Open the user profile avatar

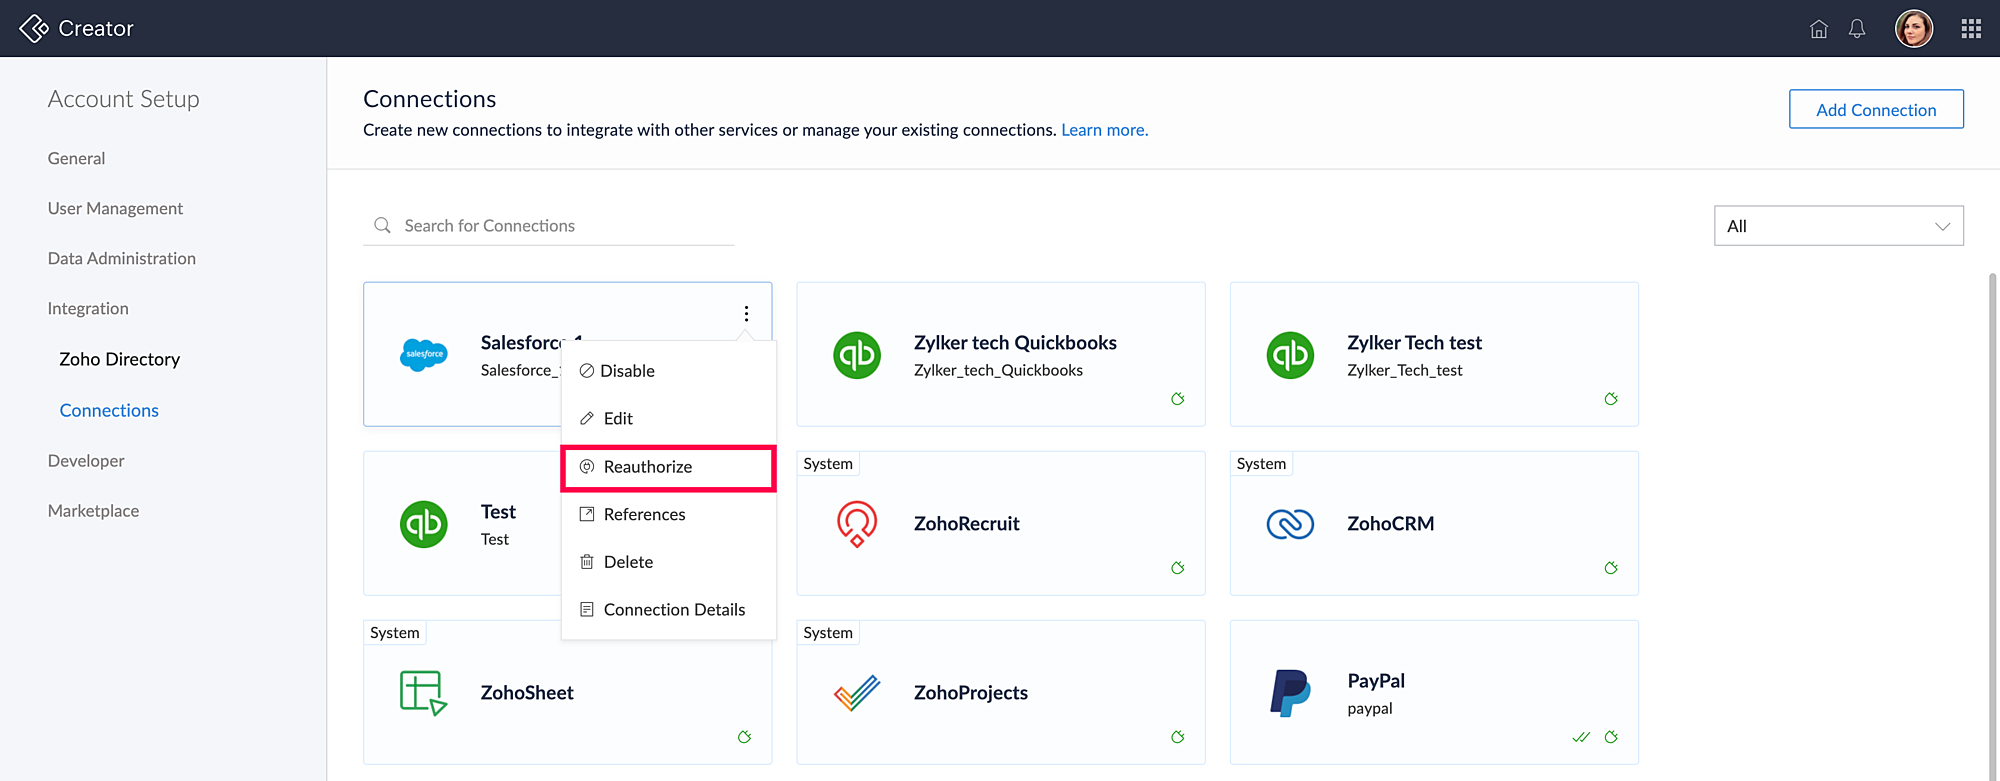click(x=1914, y=28)
